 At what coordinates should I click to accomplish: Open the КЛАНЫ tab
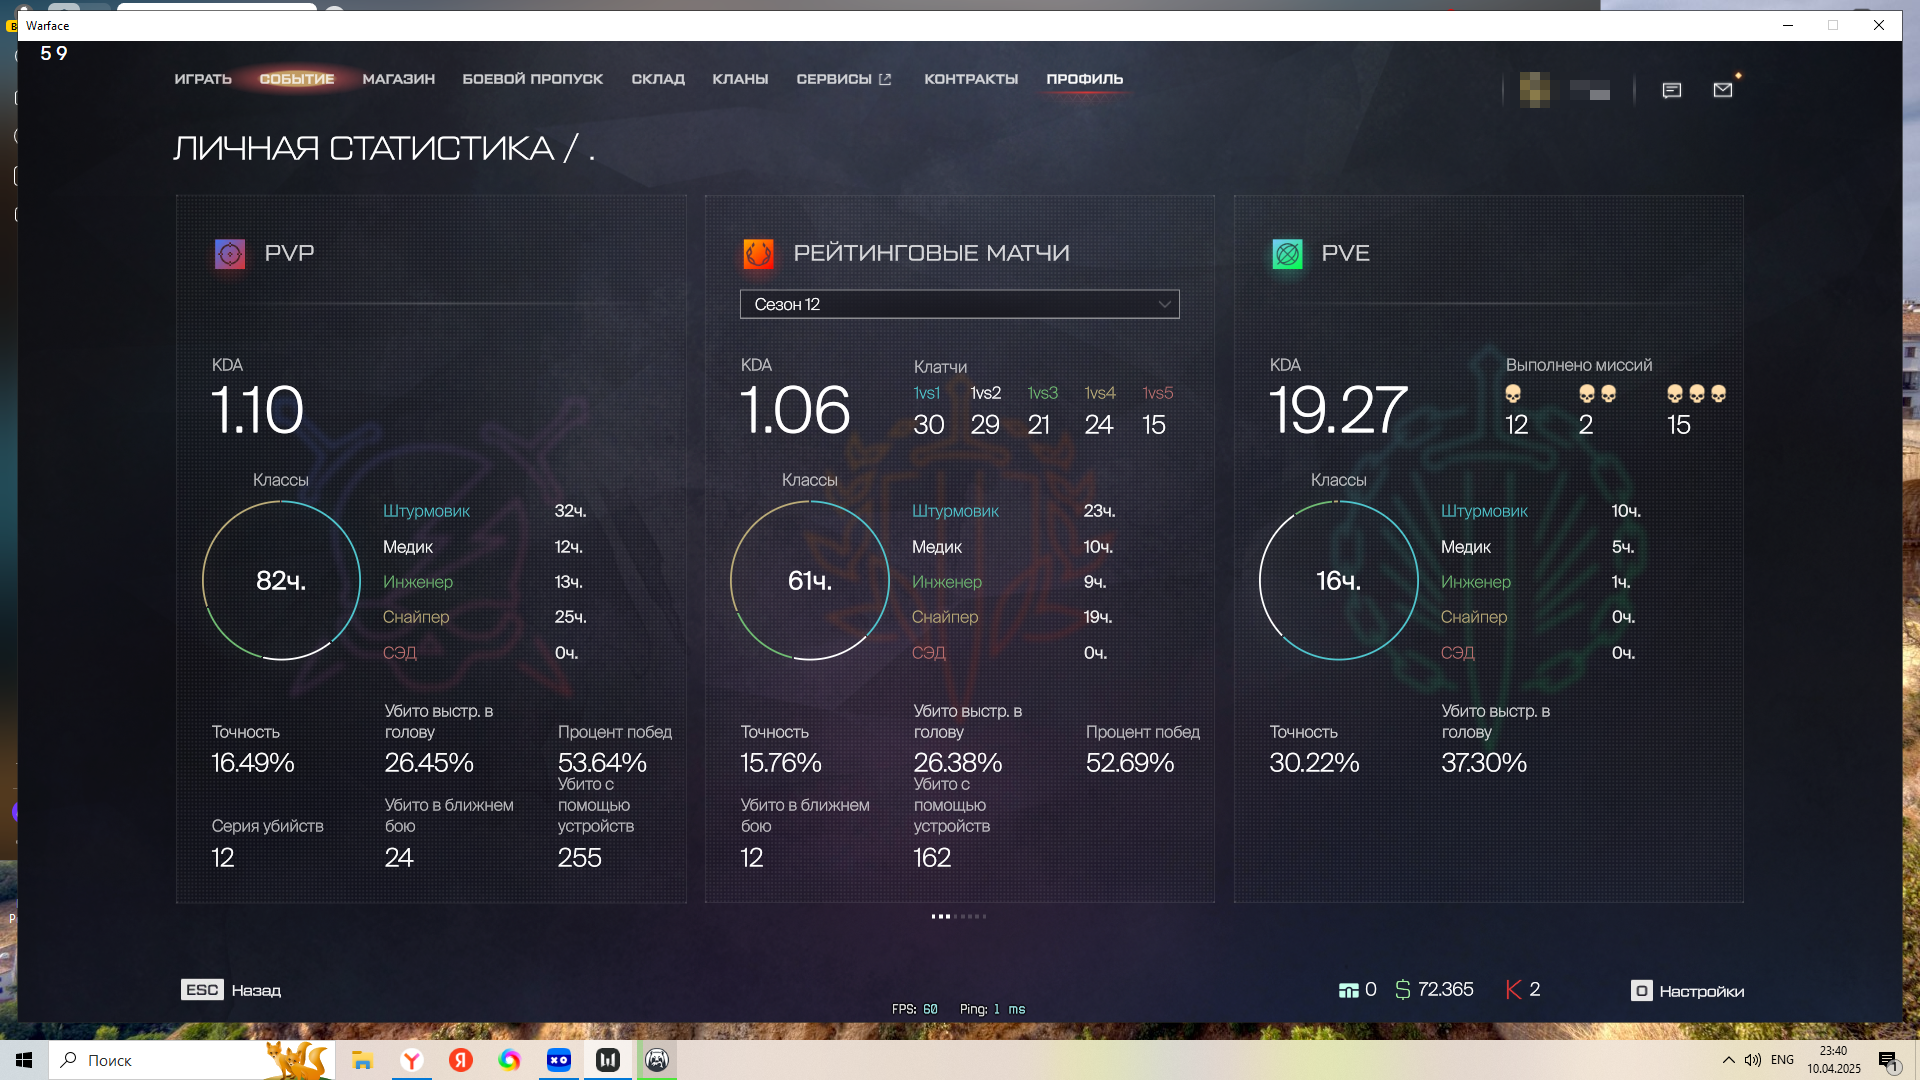tap(740, 79)
